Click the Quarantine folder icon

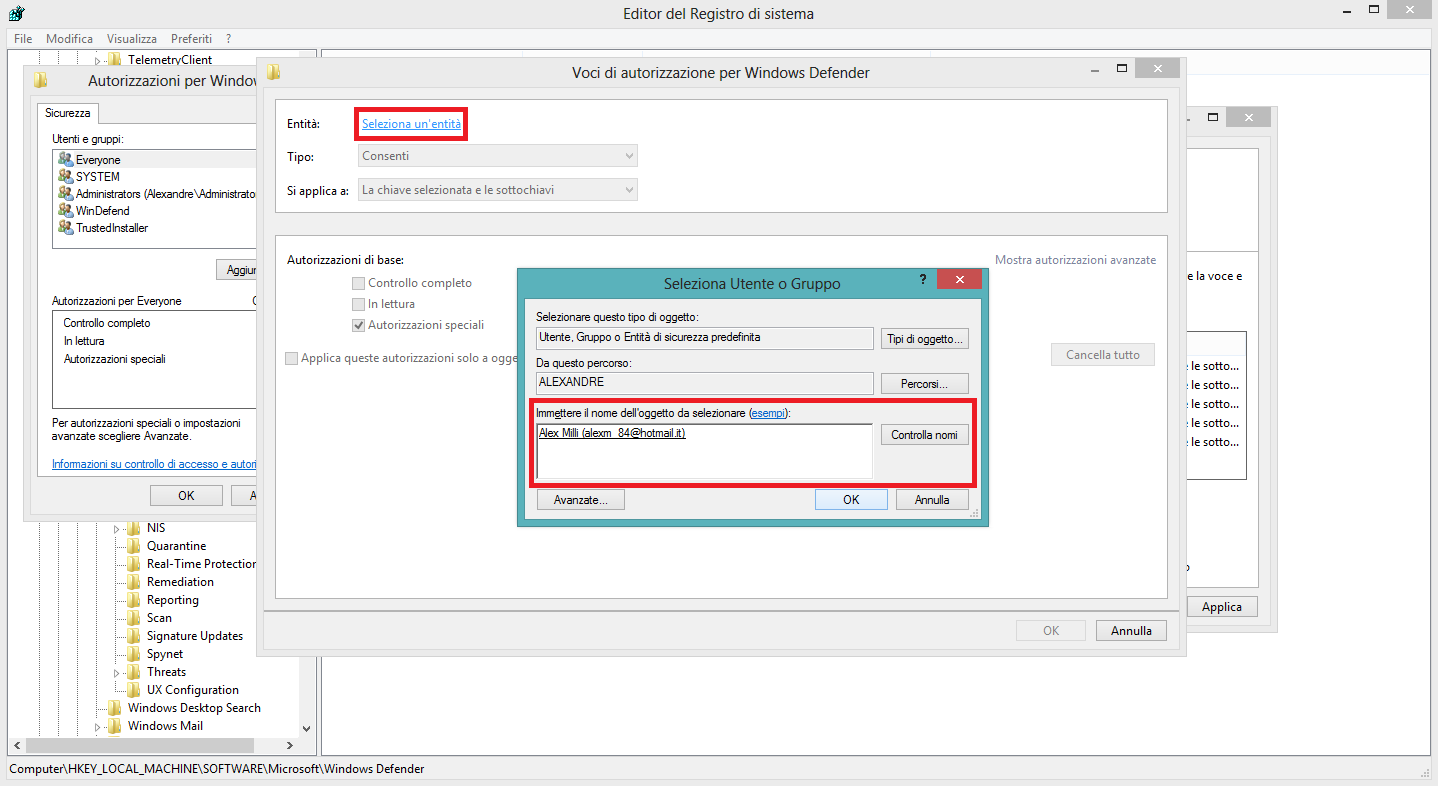134,546
